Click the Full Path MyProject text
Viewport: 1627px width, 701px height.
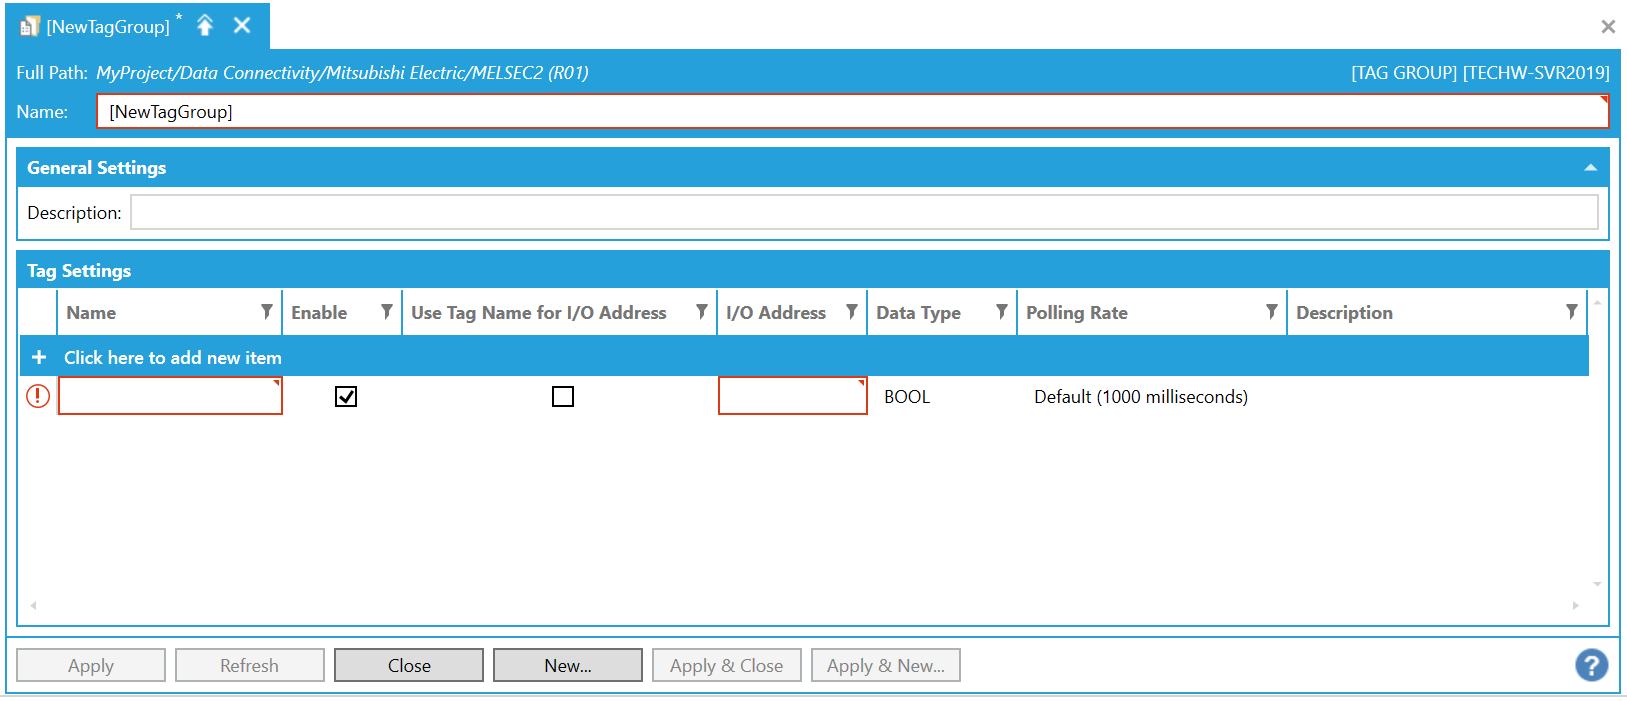coord(342,73)
